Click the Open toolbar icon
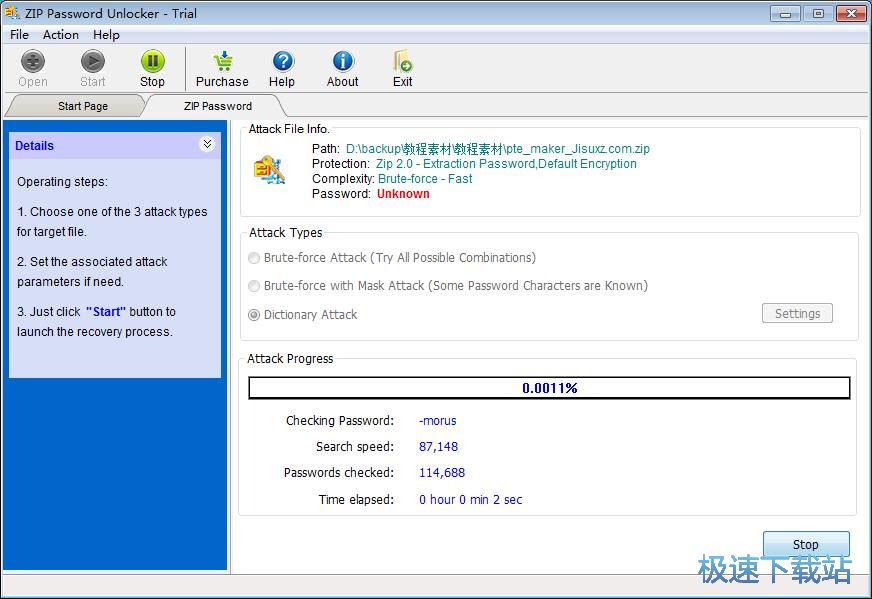 tap(33, 63)
